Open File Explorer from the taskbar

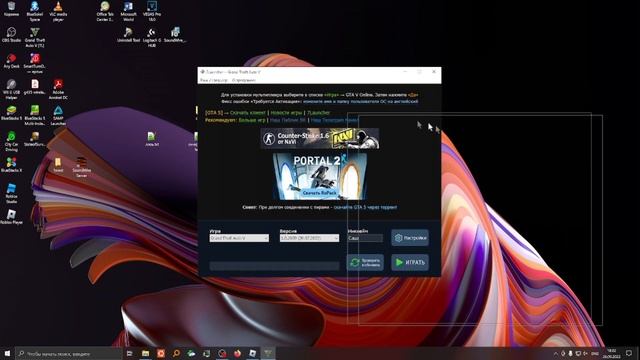[x=145, y=353]
